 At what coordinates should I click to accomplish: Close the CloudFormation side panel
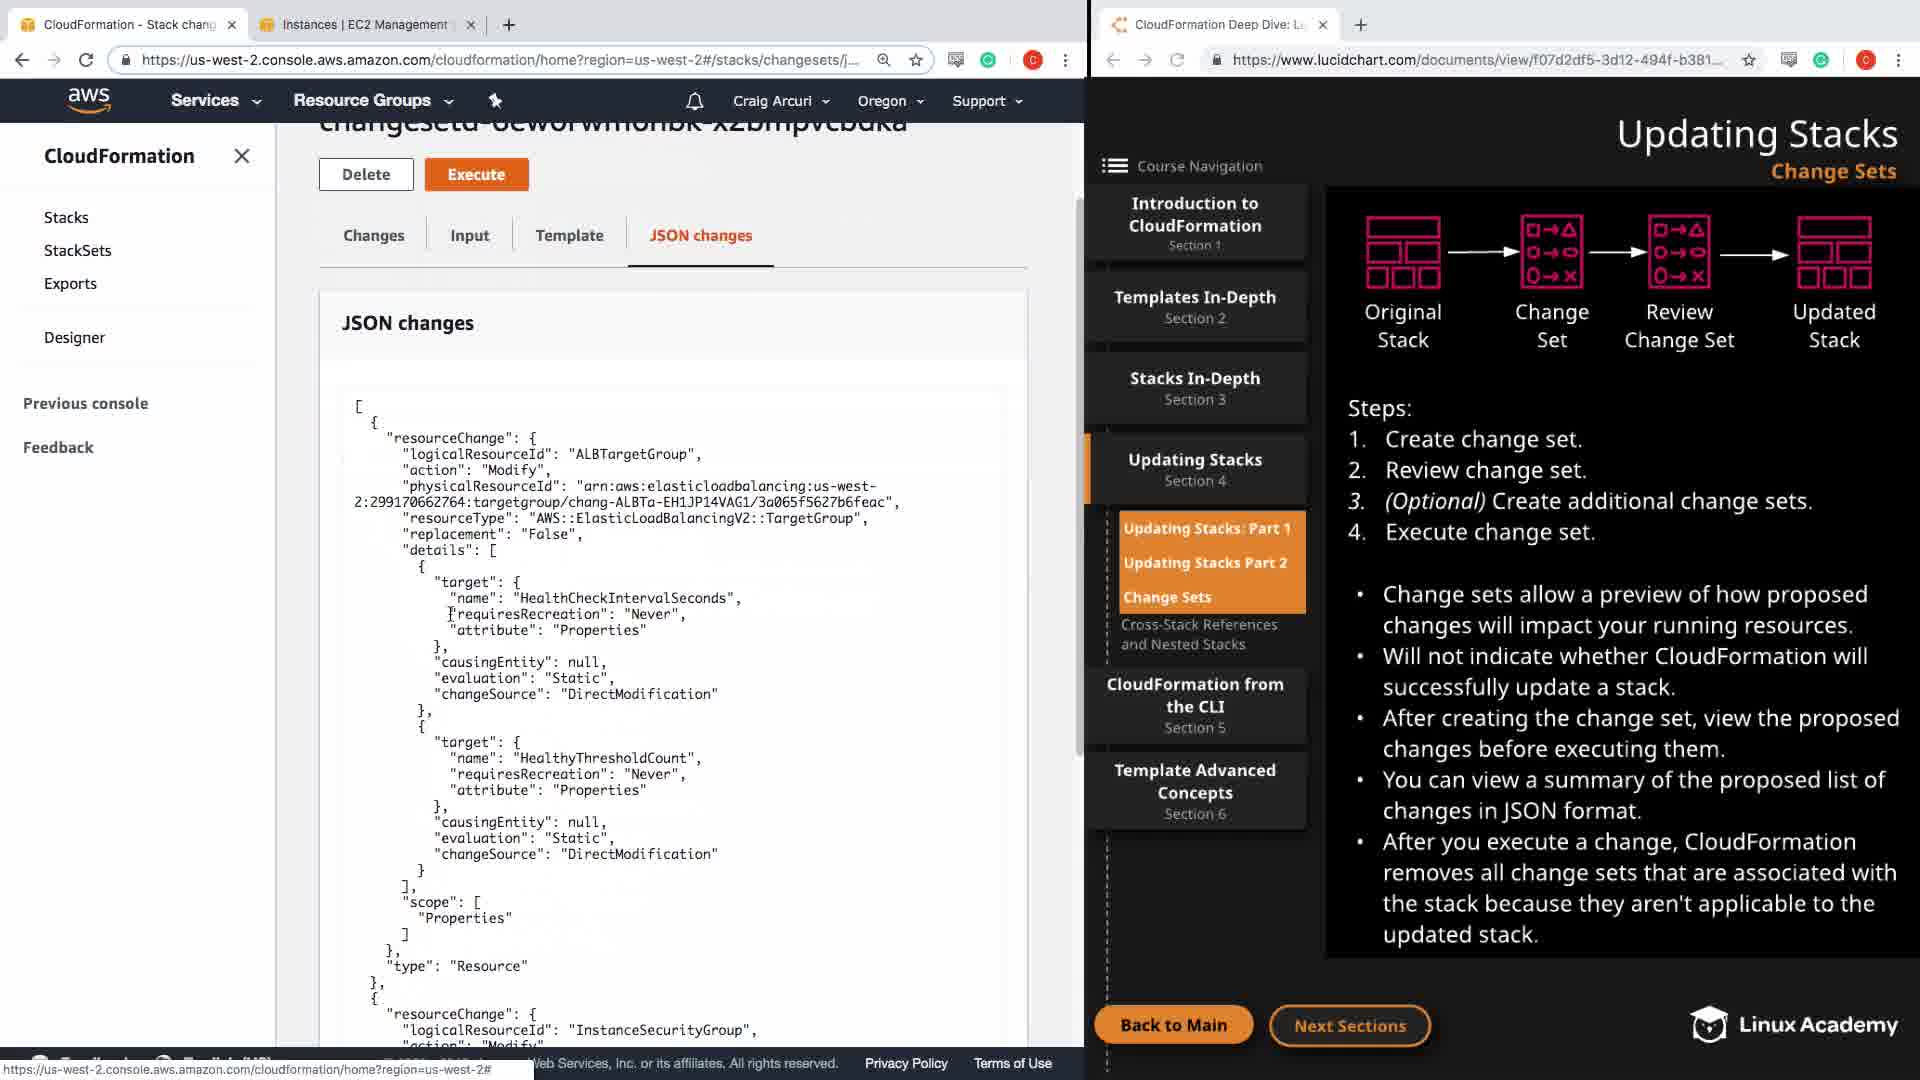pyautogui.click(x=241, y=156)
